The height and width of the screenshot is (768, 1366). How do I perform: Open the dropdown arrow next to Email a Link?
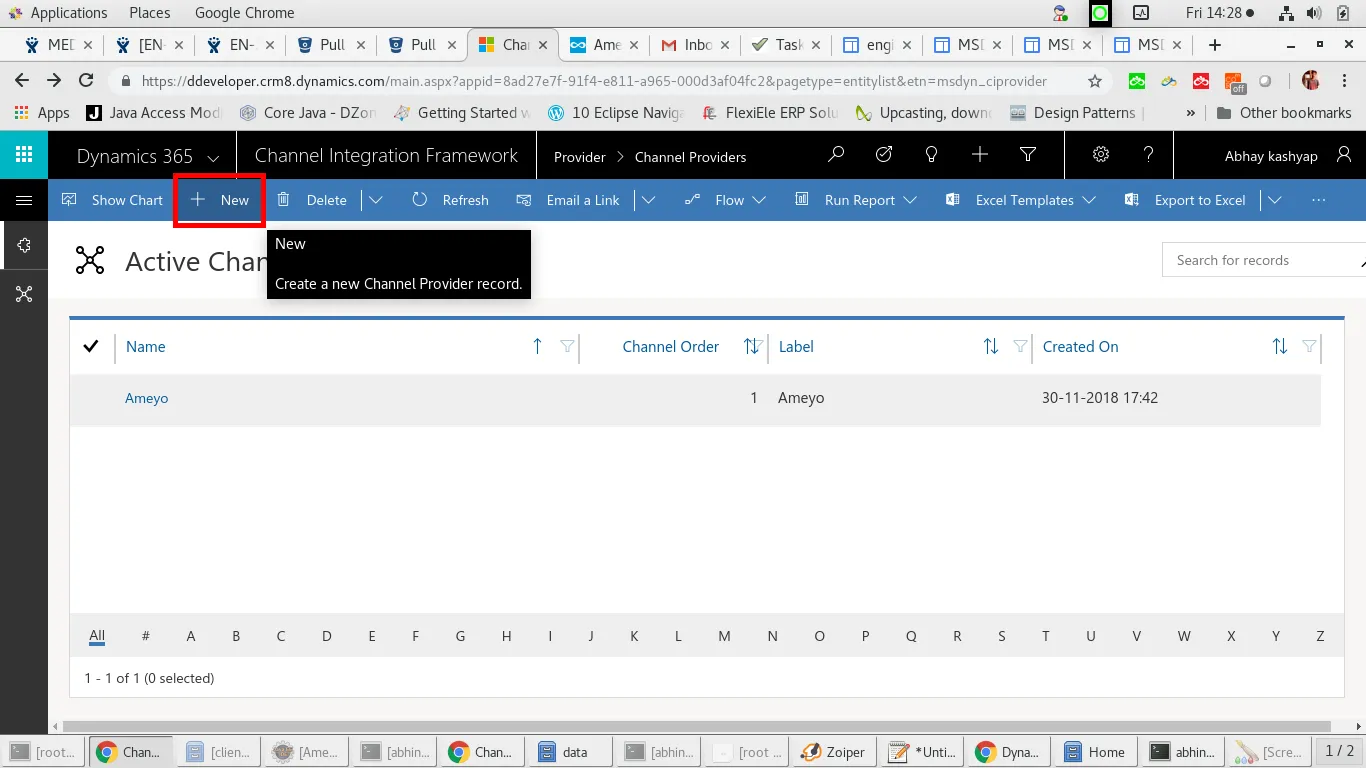tap(649, 200)
